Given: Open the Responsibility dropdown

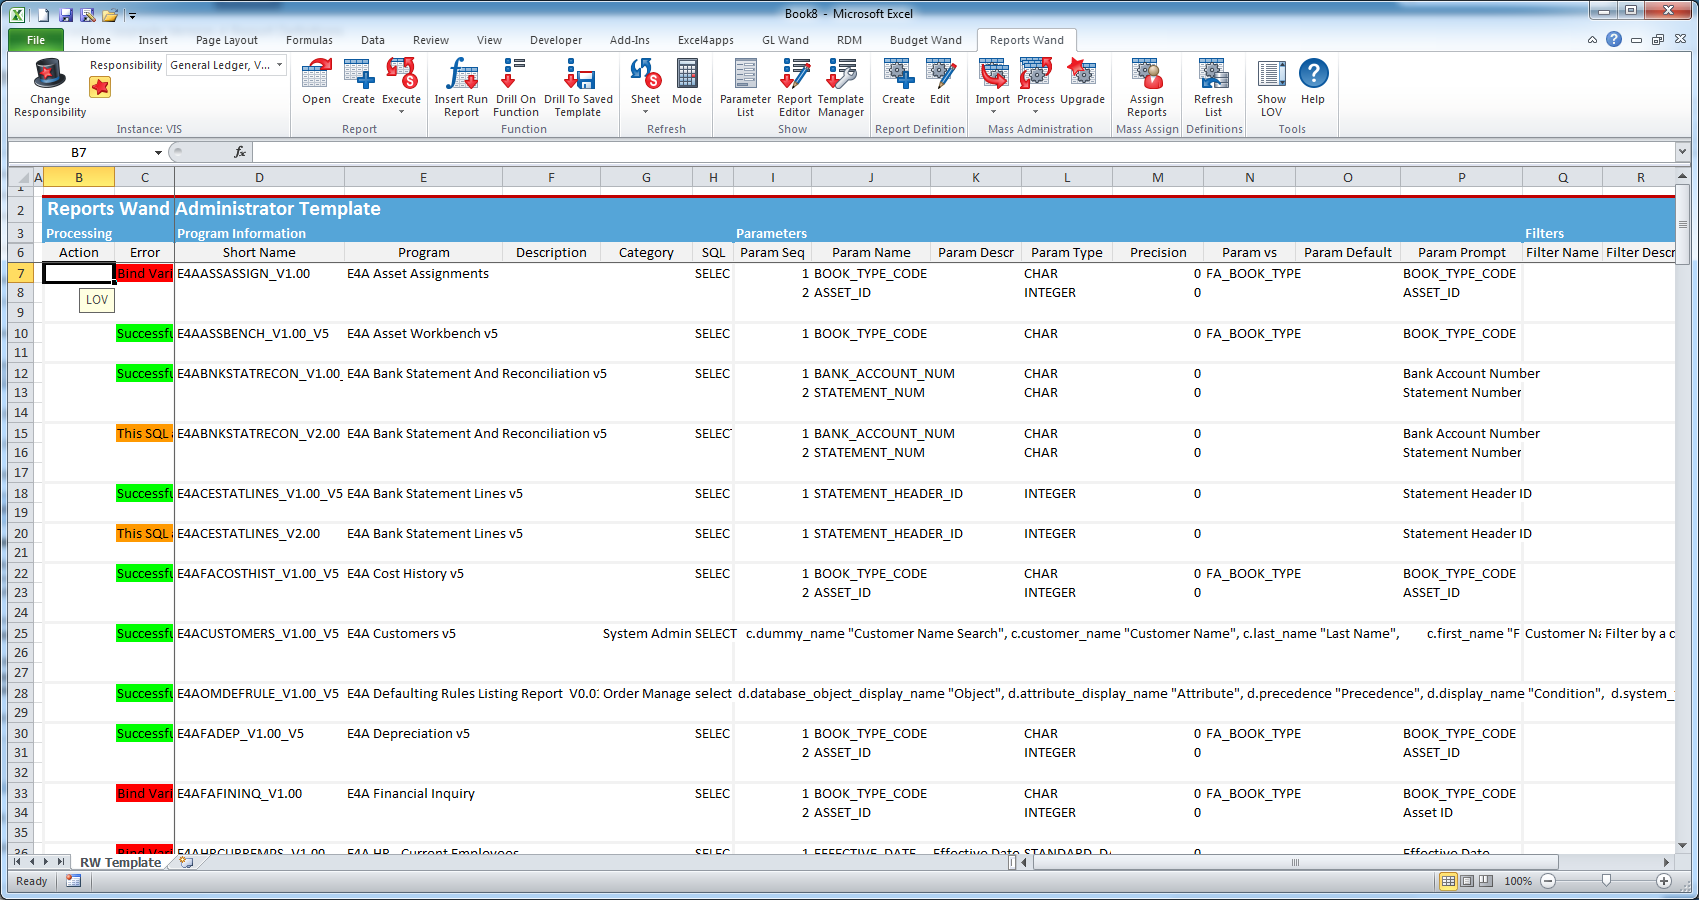Looking at the screenshot, I should [x=280, y=65].
